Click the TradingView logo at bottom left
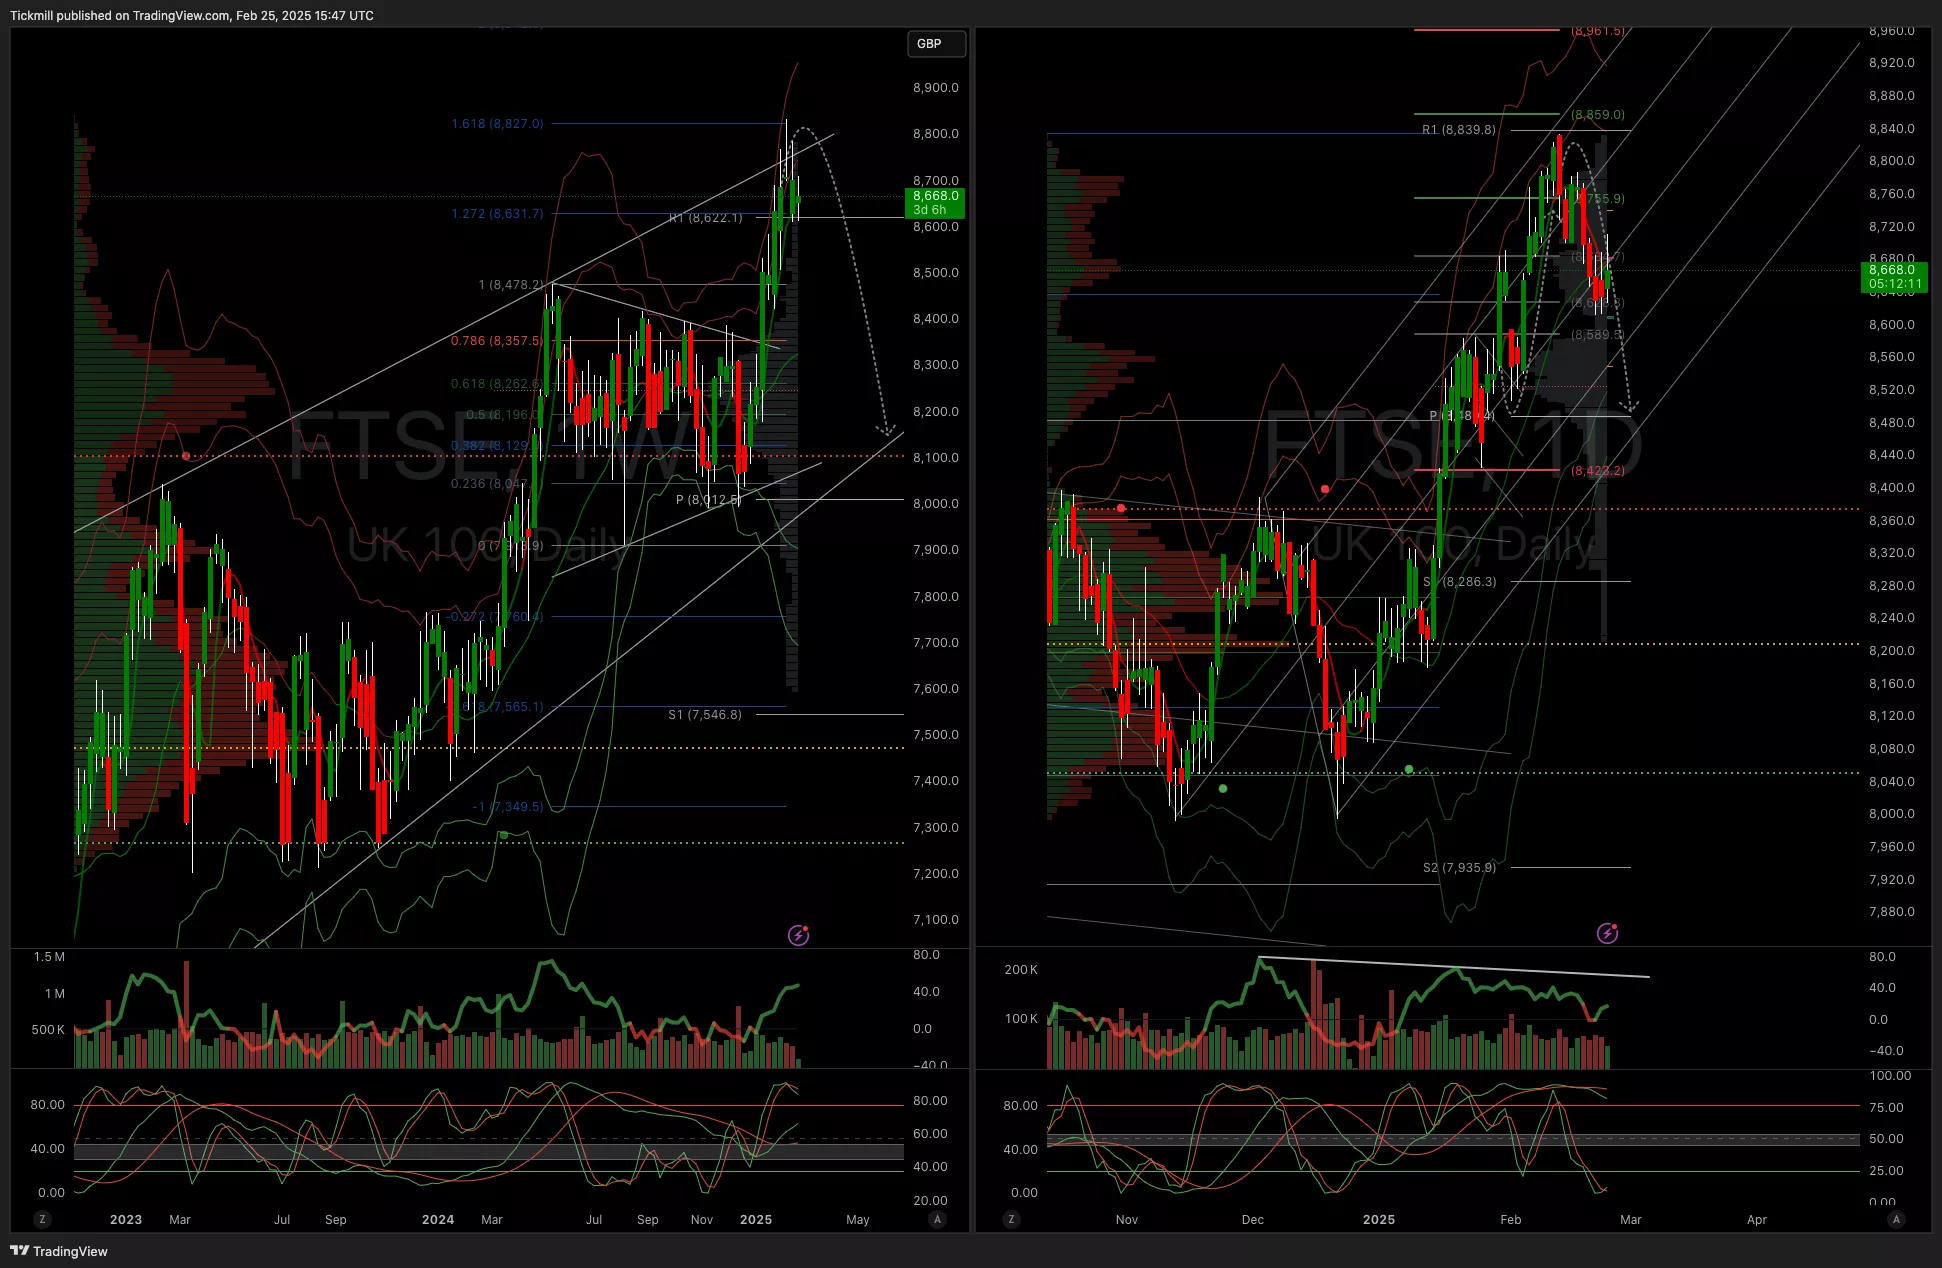Viewport: 1942px width, 1268px height. coord(59,1251)
